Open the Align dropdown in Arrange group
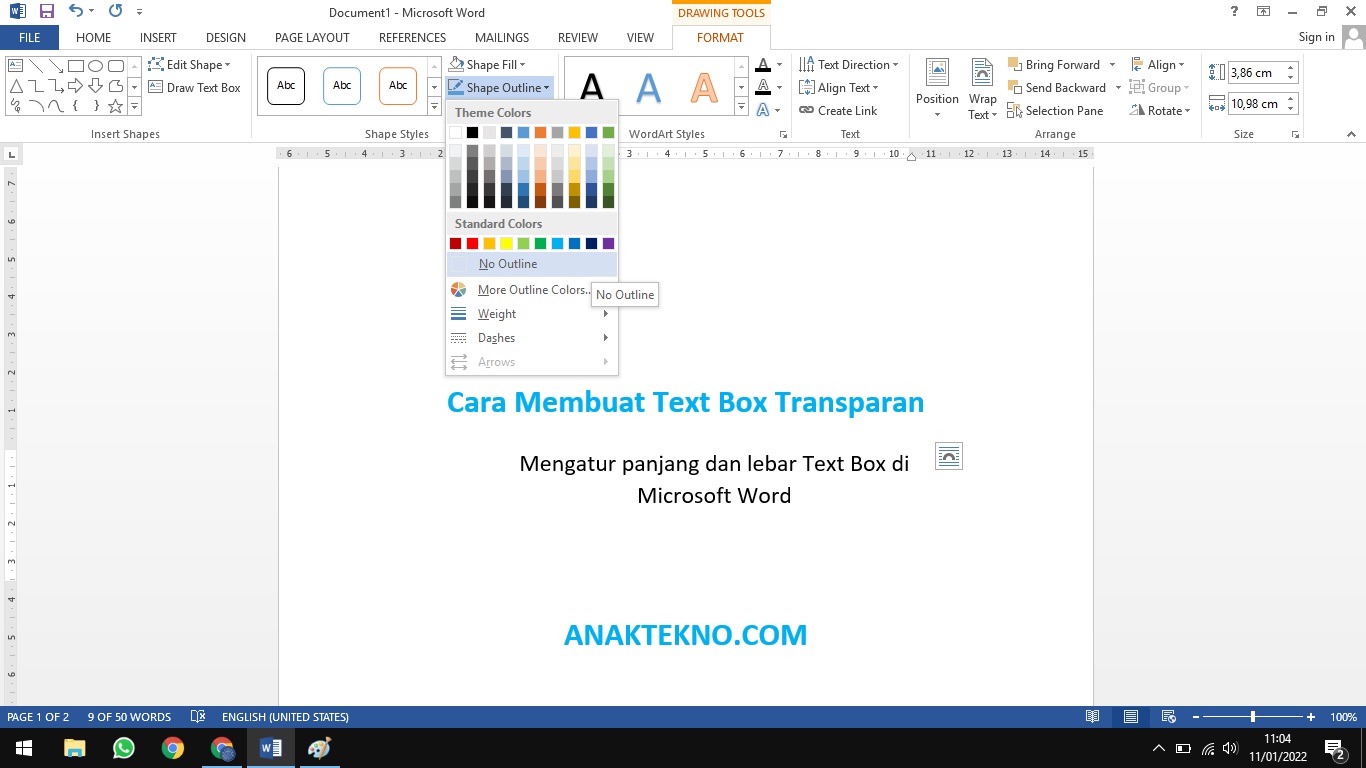Screen dimensions: 1366x768 coord(1158,65)
